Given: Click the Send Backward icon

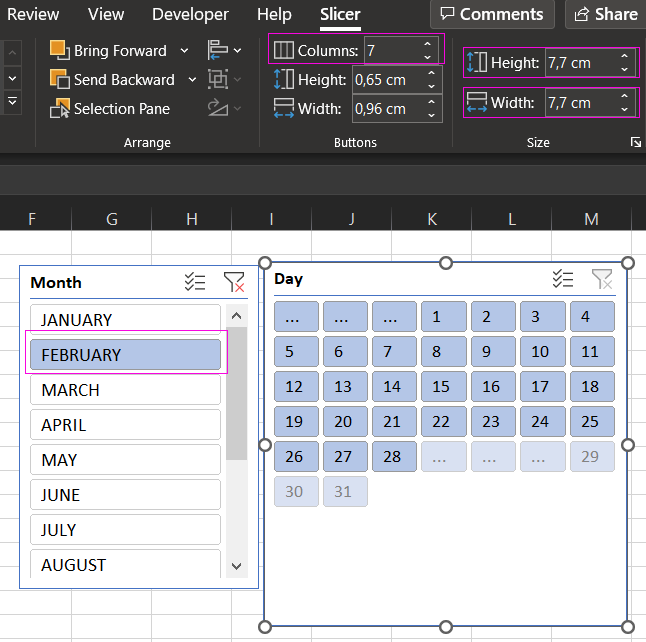Looking at the screenshot, I should pyautogui.click(x=59, y=79).
